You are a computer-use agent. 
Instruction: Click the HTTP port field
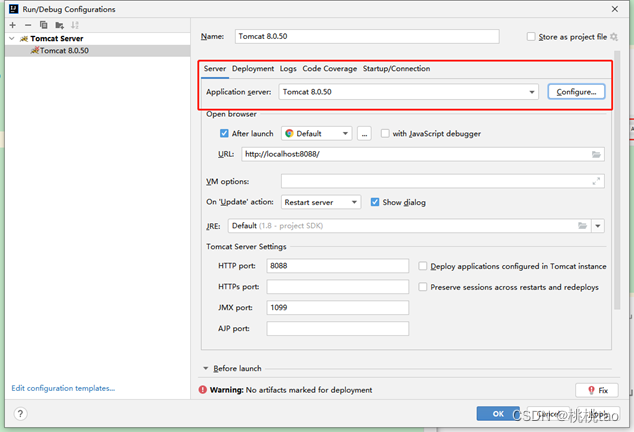pos(338,266)
